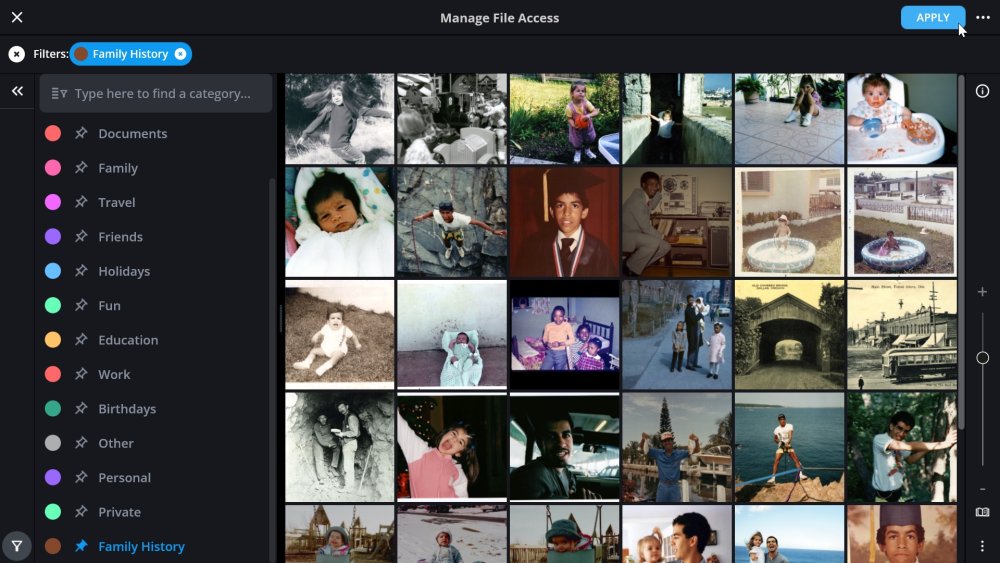Toggle the pin on the Documents category

(81, 133)
